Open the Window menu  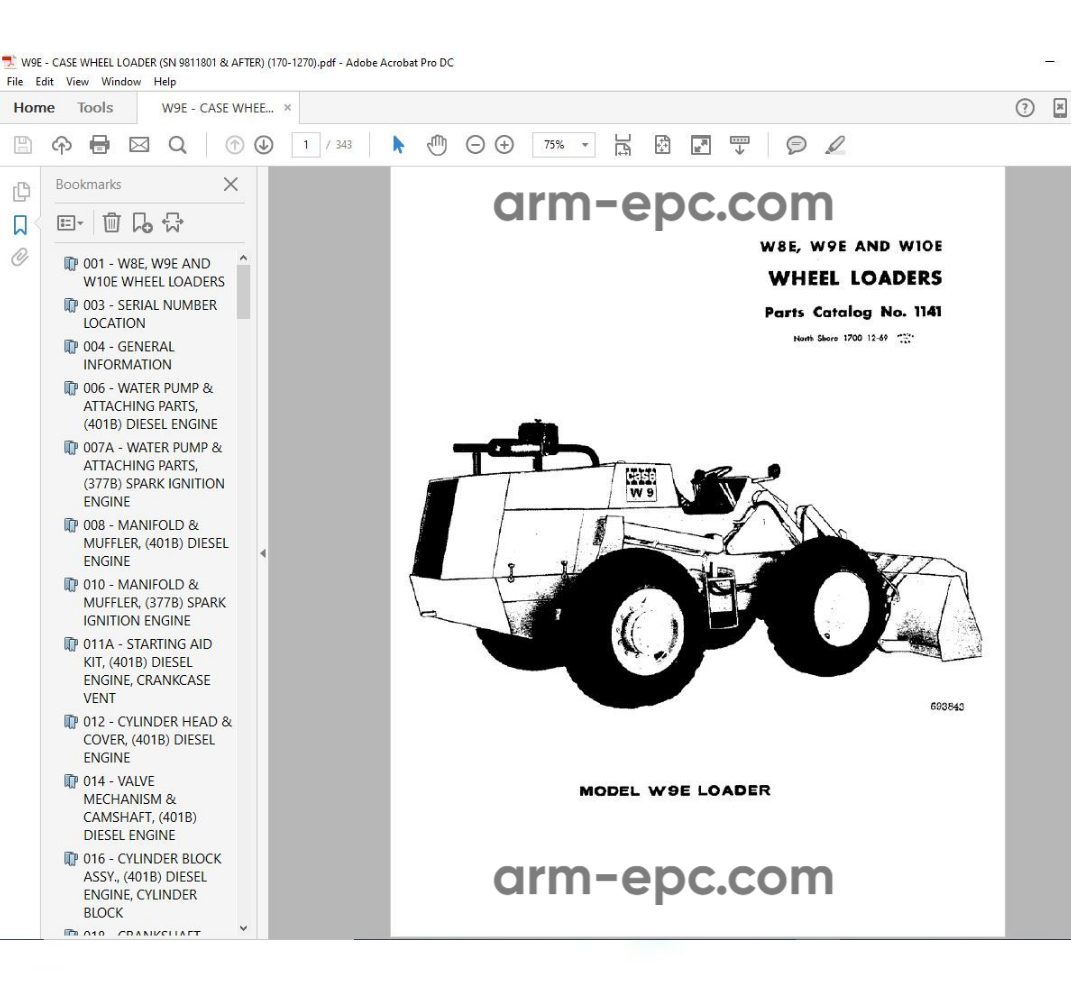(121, 81)
